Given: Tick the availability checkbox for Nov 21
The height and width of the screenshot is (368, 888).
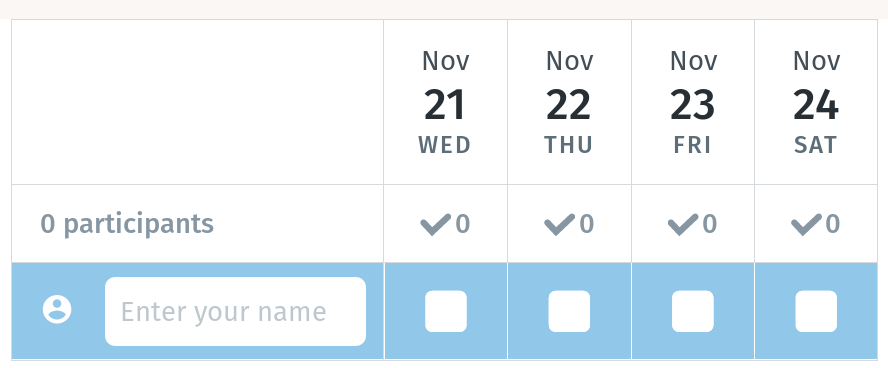Looking at the screenshot, I should (446, 311).
